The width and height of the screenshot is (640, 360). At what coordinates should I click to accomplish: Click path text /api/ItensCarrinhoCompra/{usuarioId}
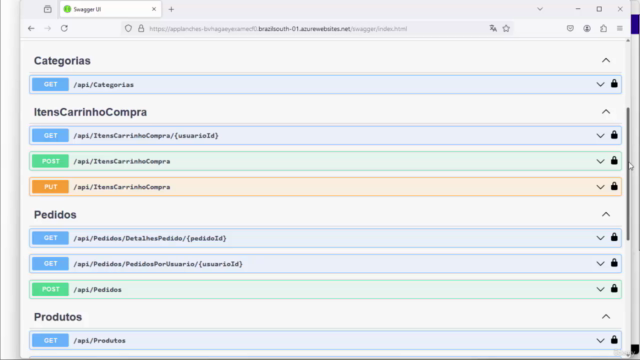146,136
